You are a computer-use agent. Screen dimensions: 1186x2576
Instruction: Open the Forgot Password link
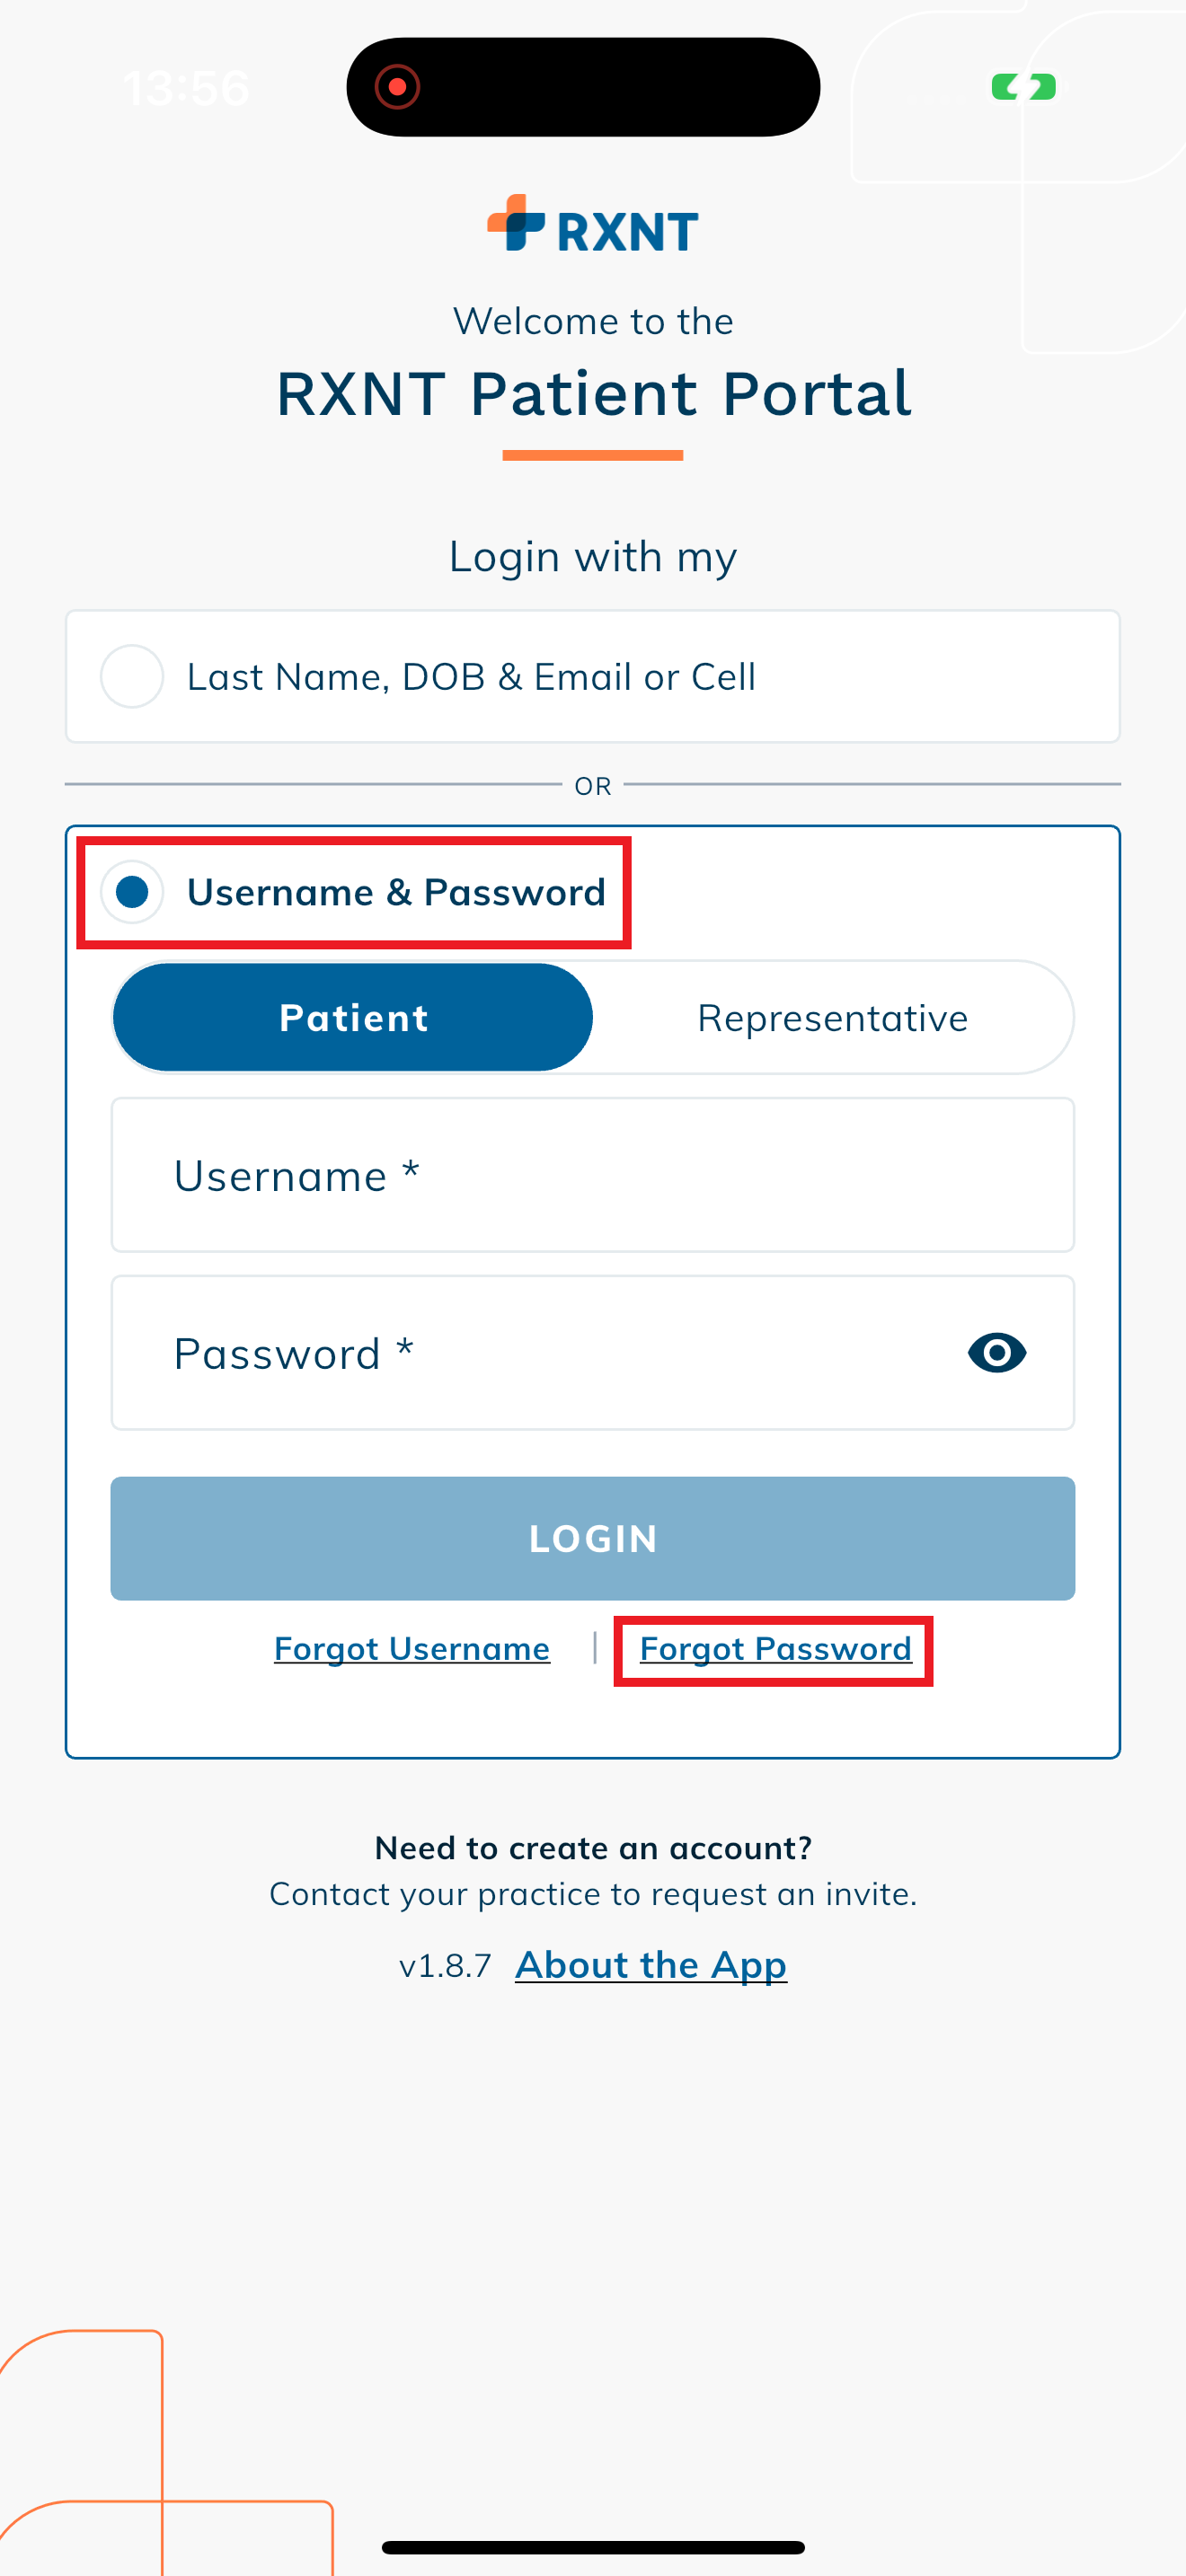click(775, 1648)
